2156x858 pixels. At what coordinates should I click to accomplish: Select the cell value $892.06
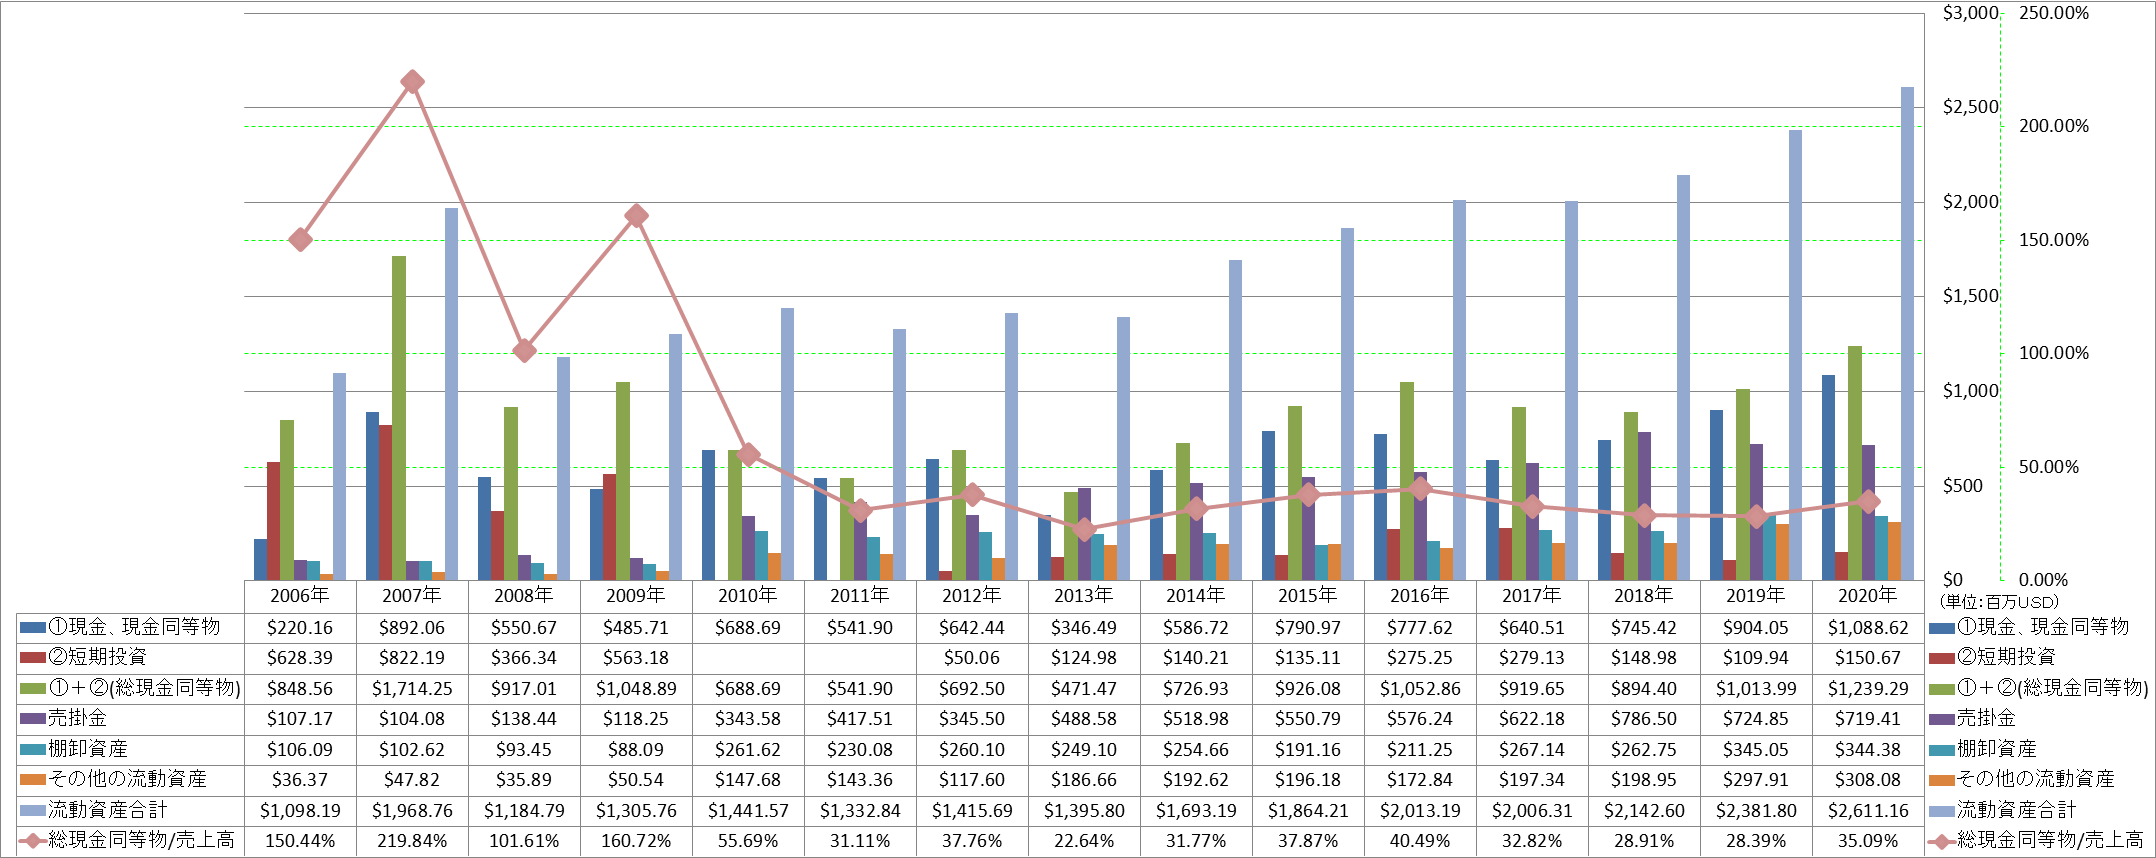click(412, 628)
